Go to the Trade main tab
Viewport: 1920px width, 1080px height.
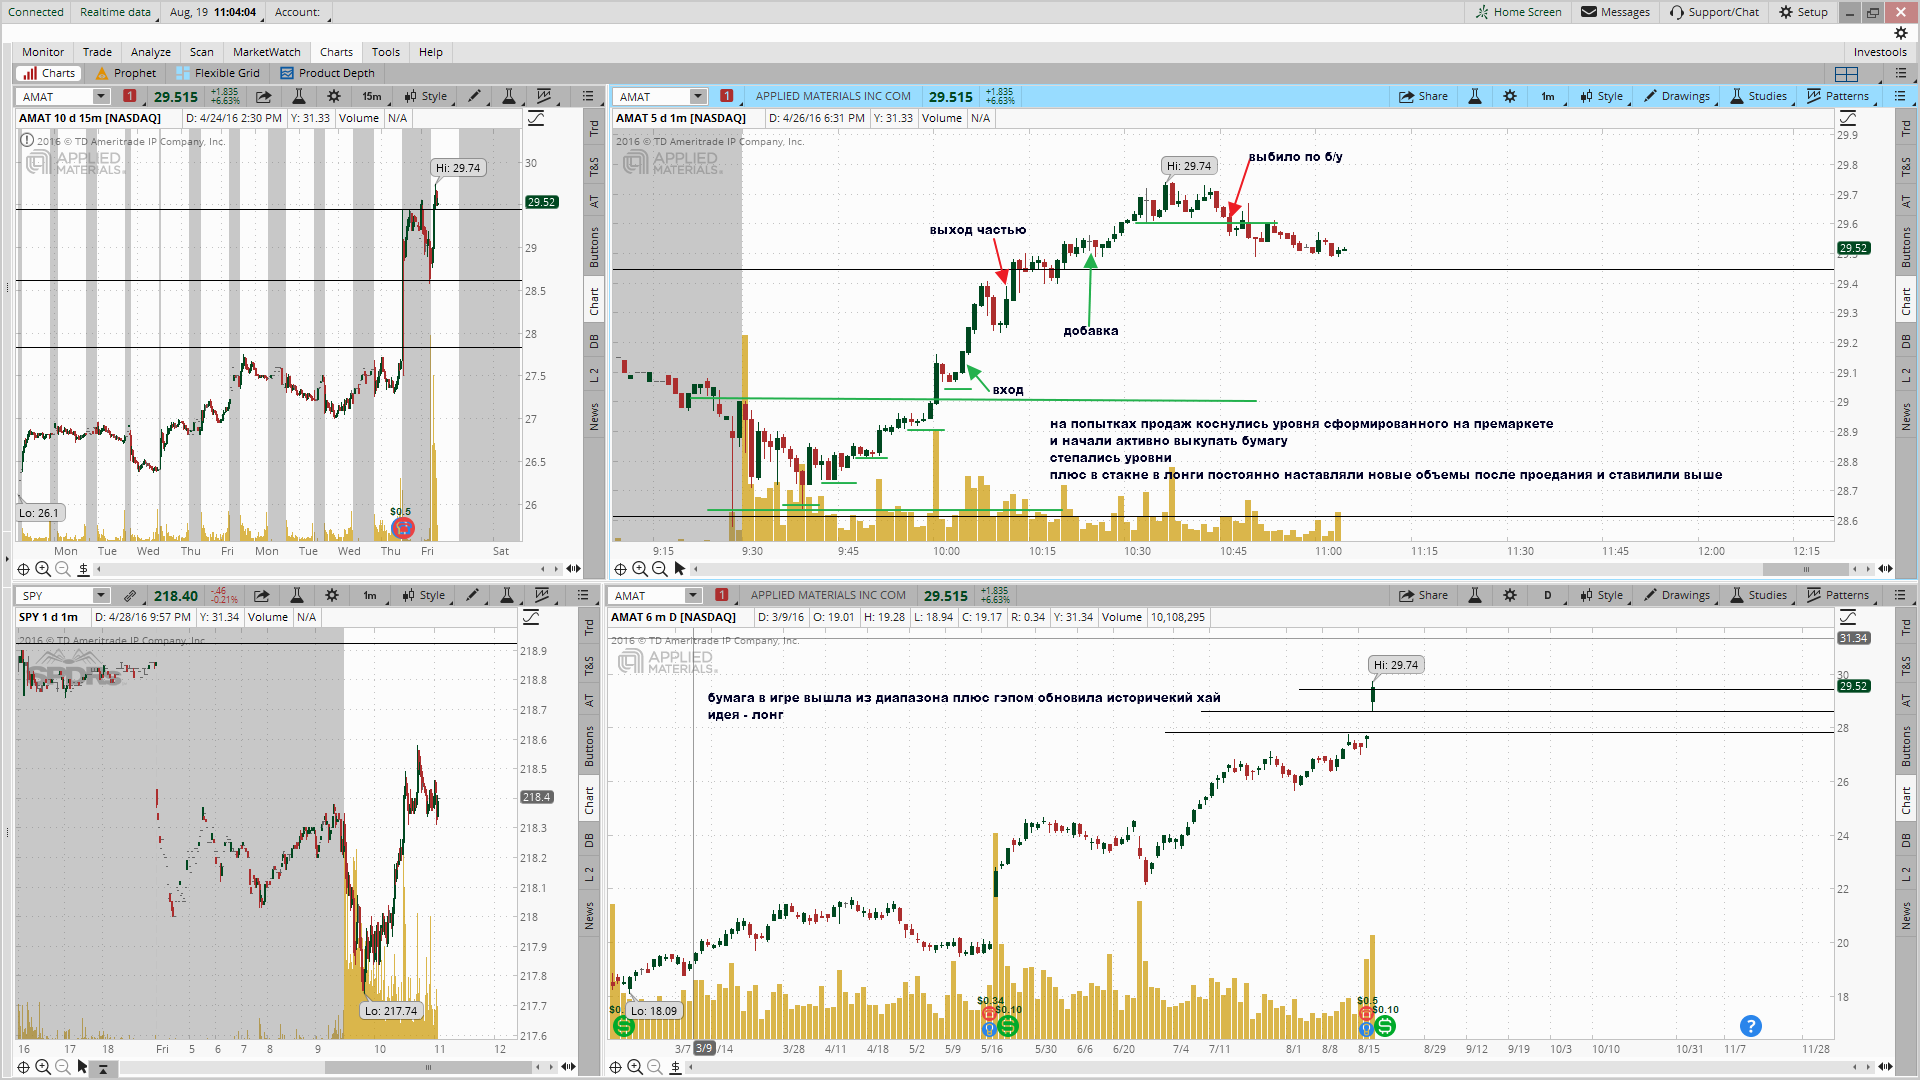(97, 52)
